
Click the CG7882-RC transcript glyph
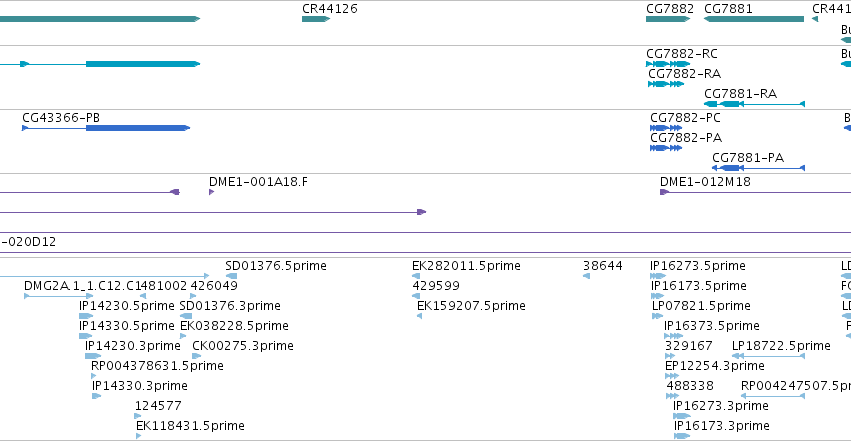668,64
